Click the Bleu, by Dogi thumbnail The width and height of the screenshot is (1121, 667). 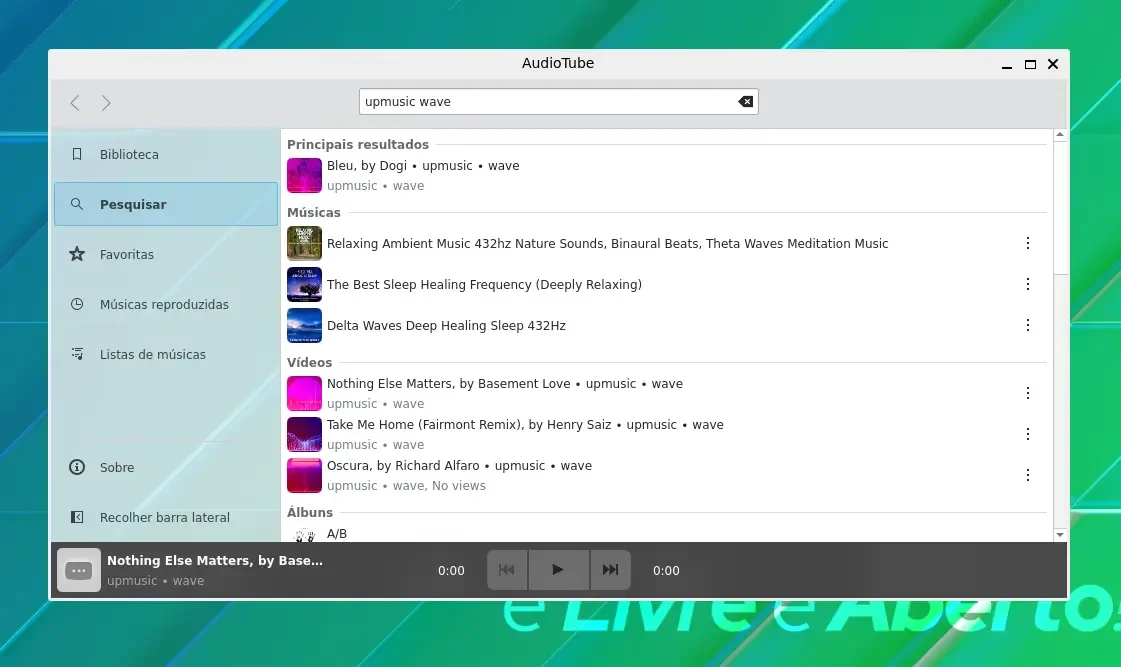[305, 176]
